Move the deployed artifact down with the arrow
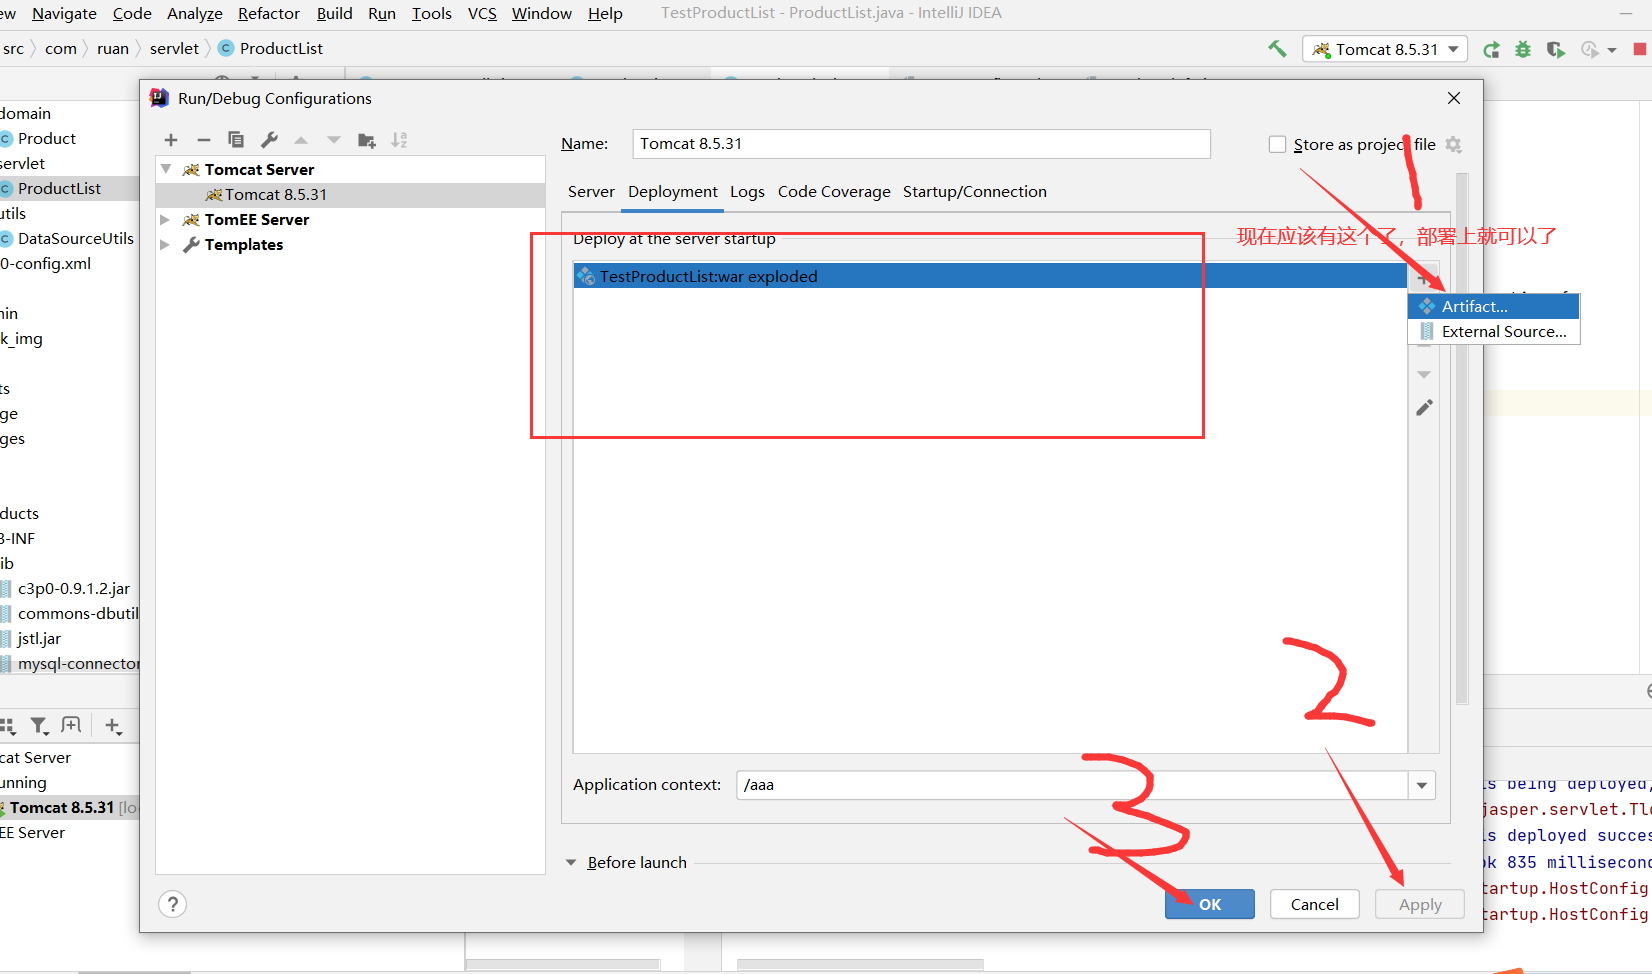 pos(1424,375)
